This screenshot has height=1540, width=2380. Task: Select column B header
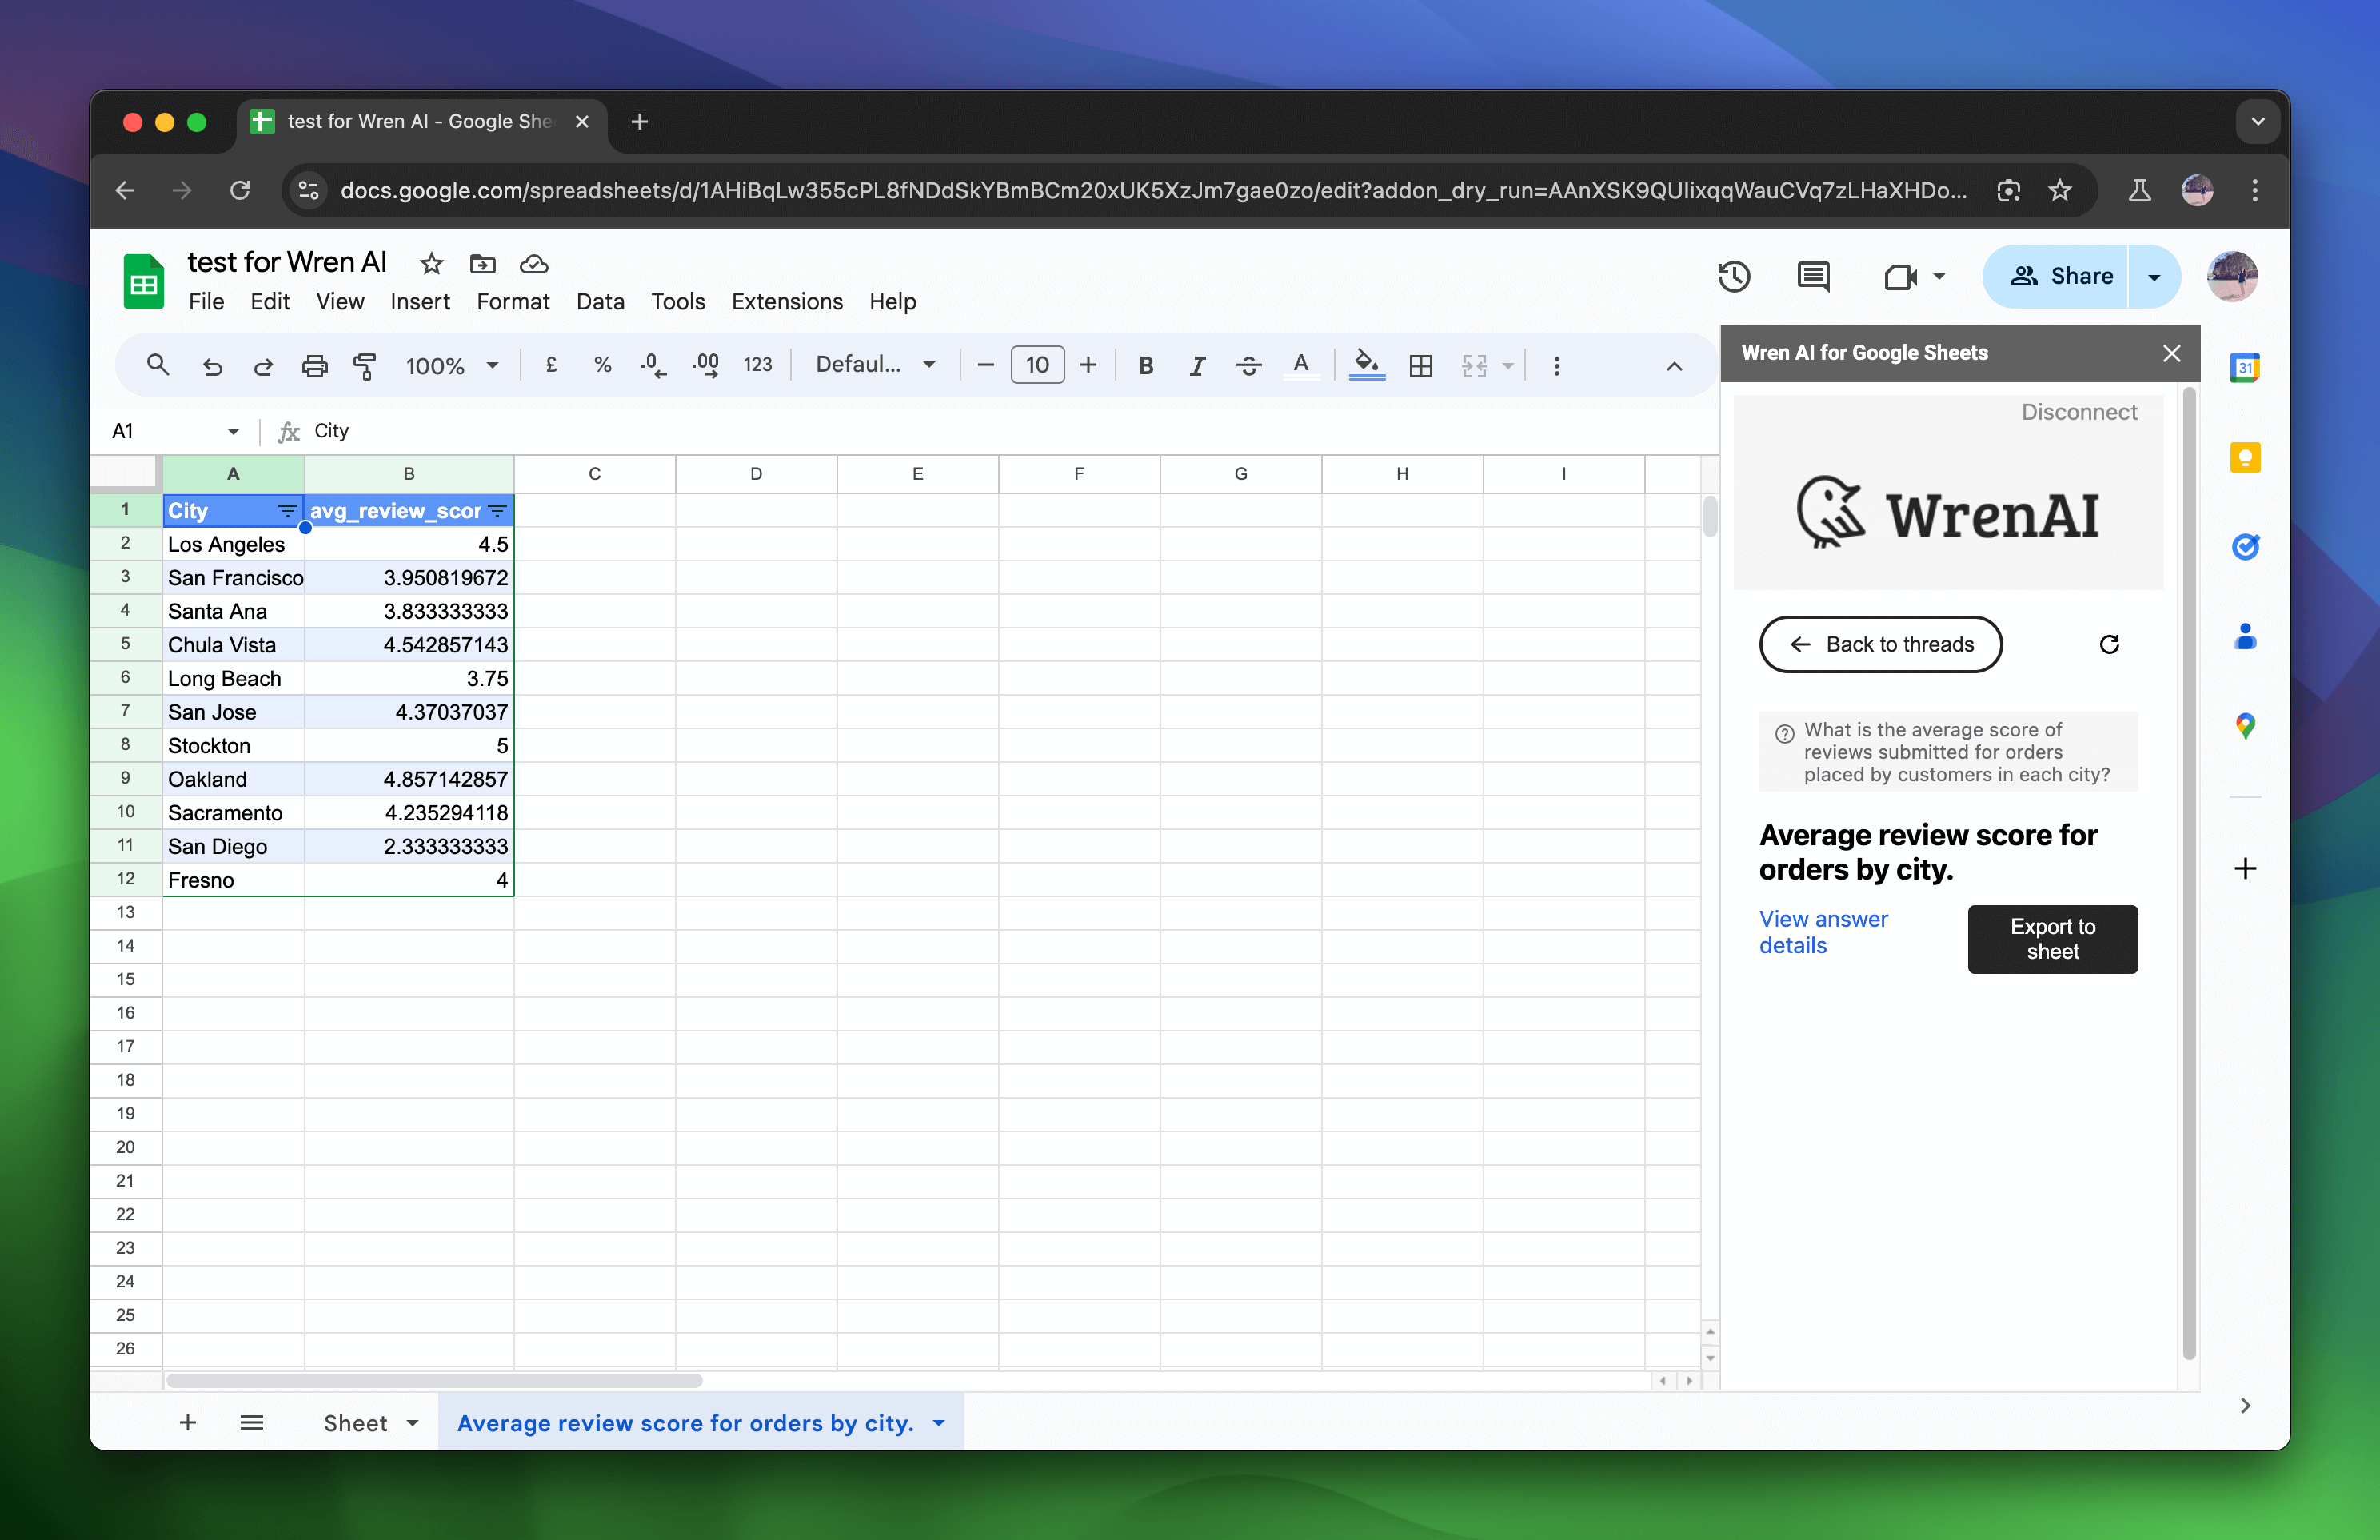409,474
